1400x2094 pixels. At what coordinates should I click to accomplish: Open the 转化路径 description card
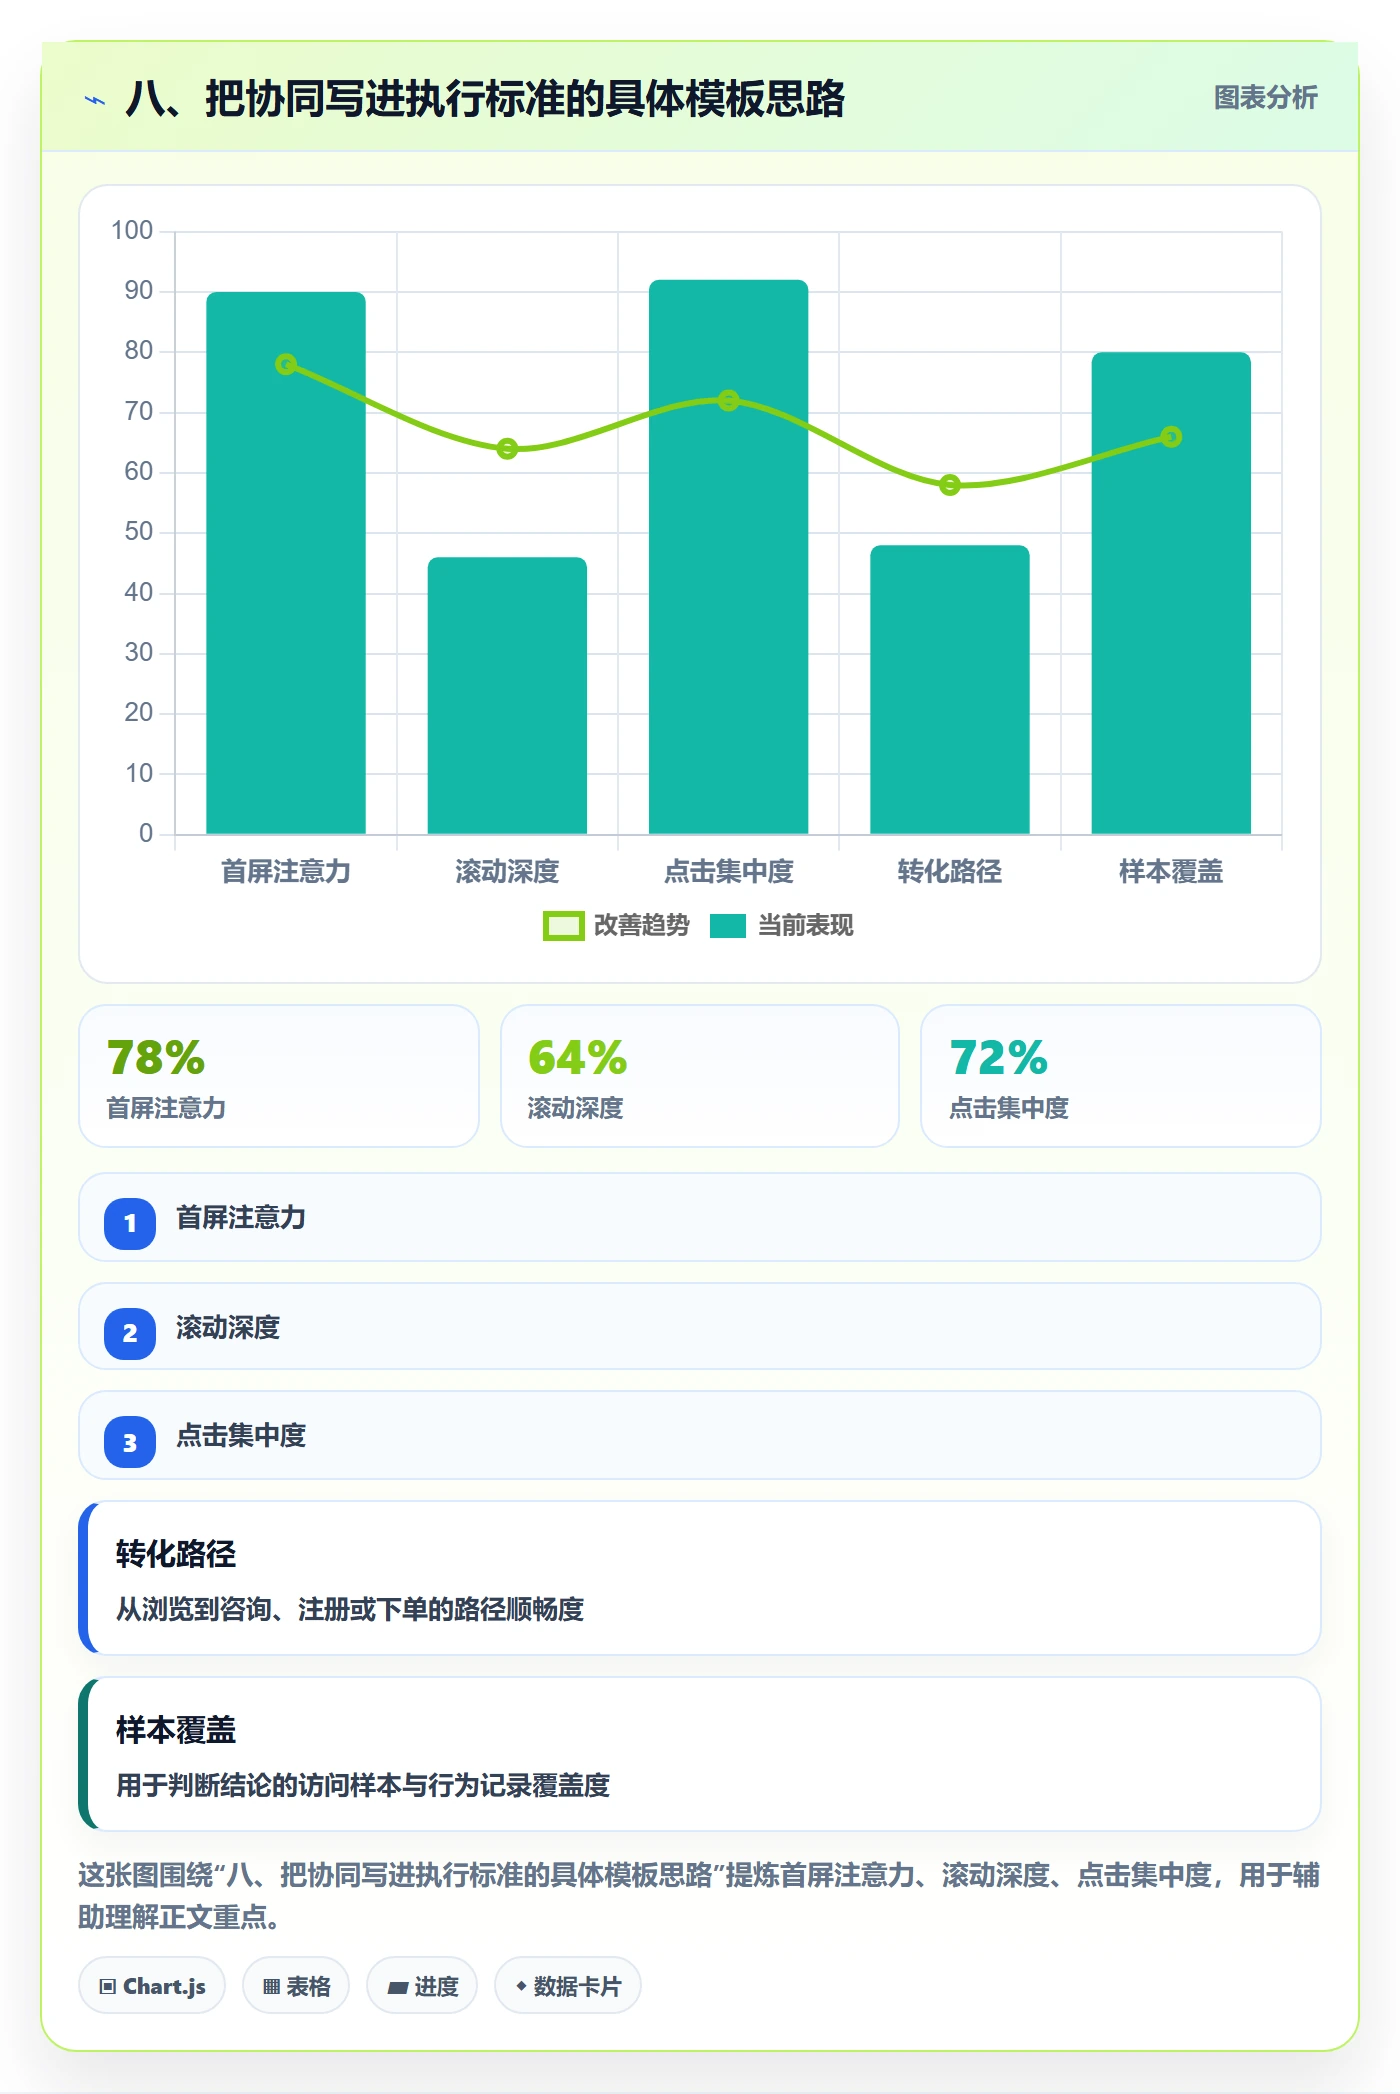700,1578
